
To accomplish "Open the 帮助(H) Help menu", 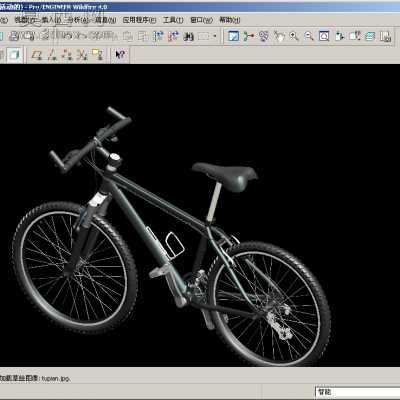I will point(229,20).
